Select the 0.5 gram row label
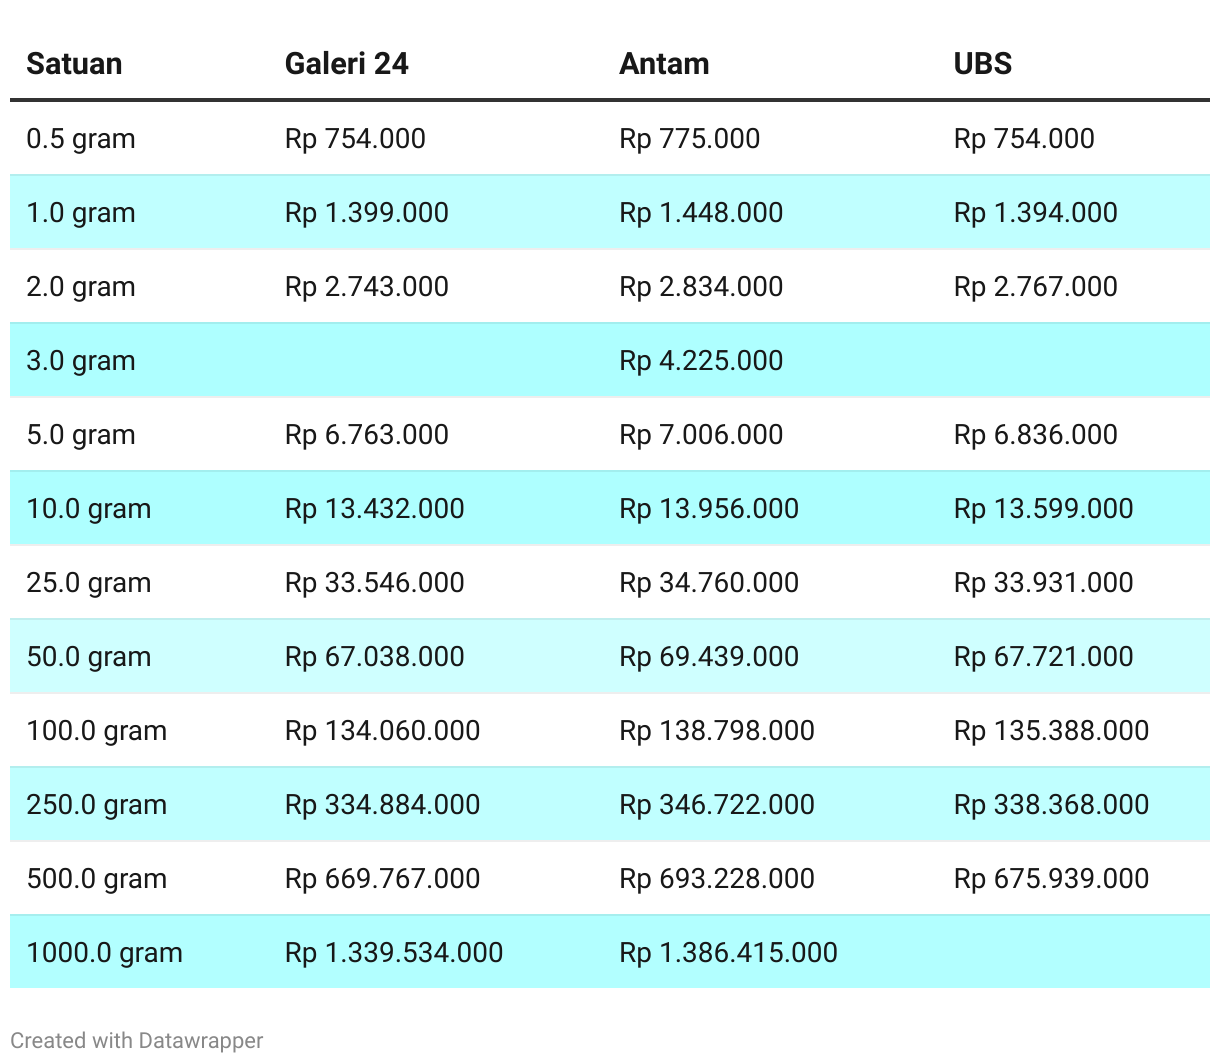The width and height of the screenshot is (1220, 1064). tap(81, 138)
